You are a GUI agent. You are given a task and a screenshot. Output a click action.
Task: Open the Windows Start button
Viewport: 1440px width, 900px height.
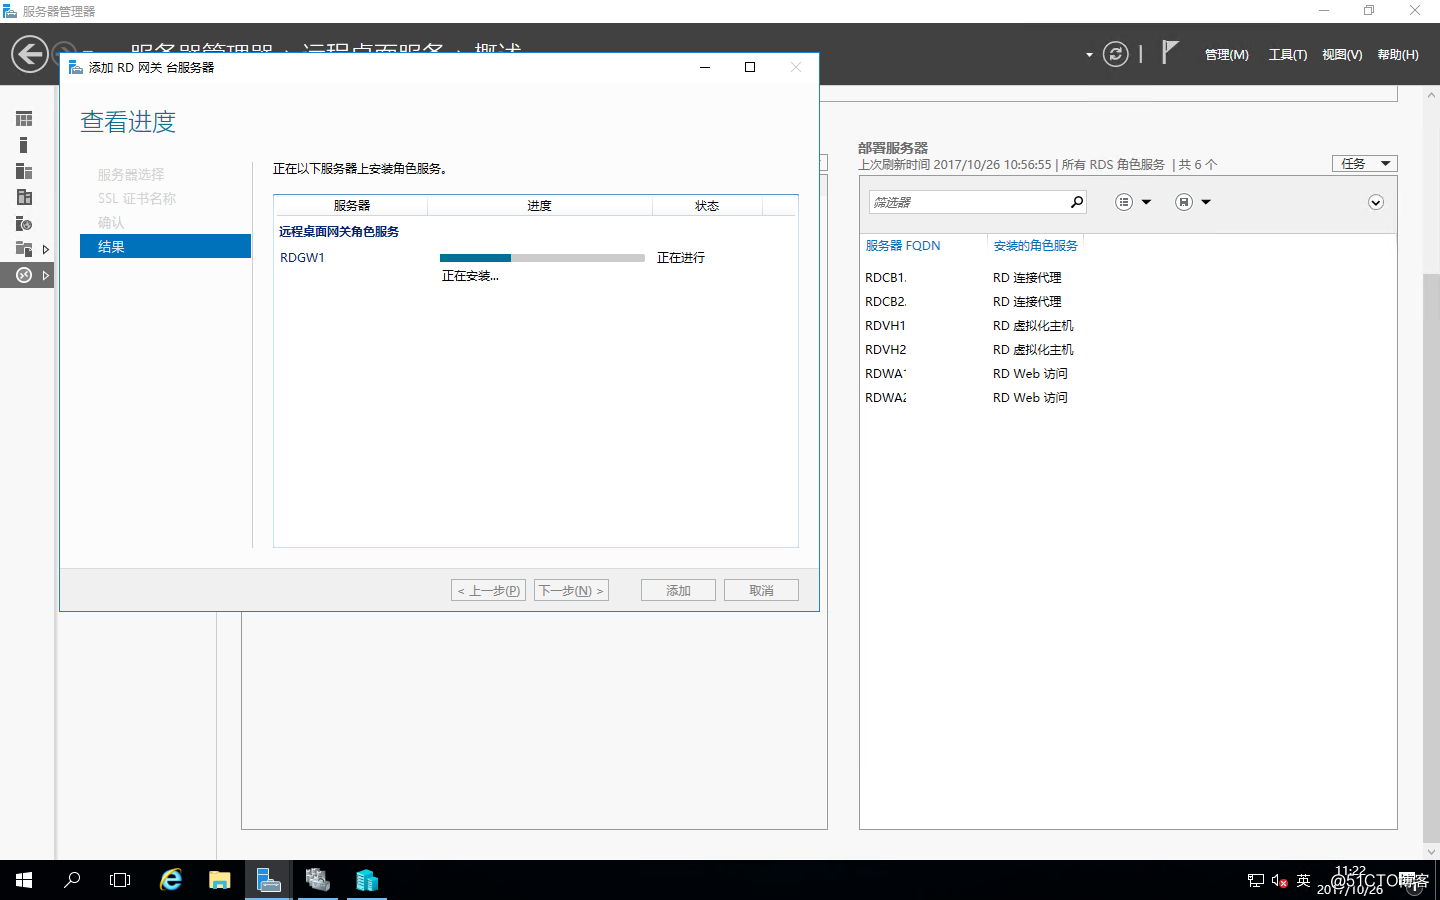pos(24,880)
